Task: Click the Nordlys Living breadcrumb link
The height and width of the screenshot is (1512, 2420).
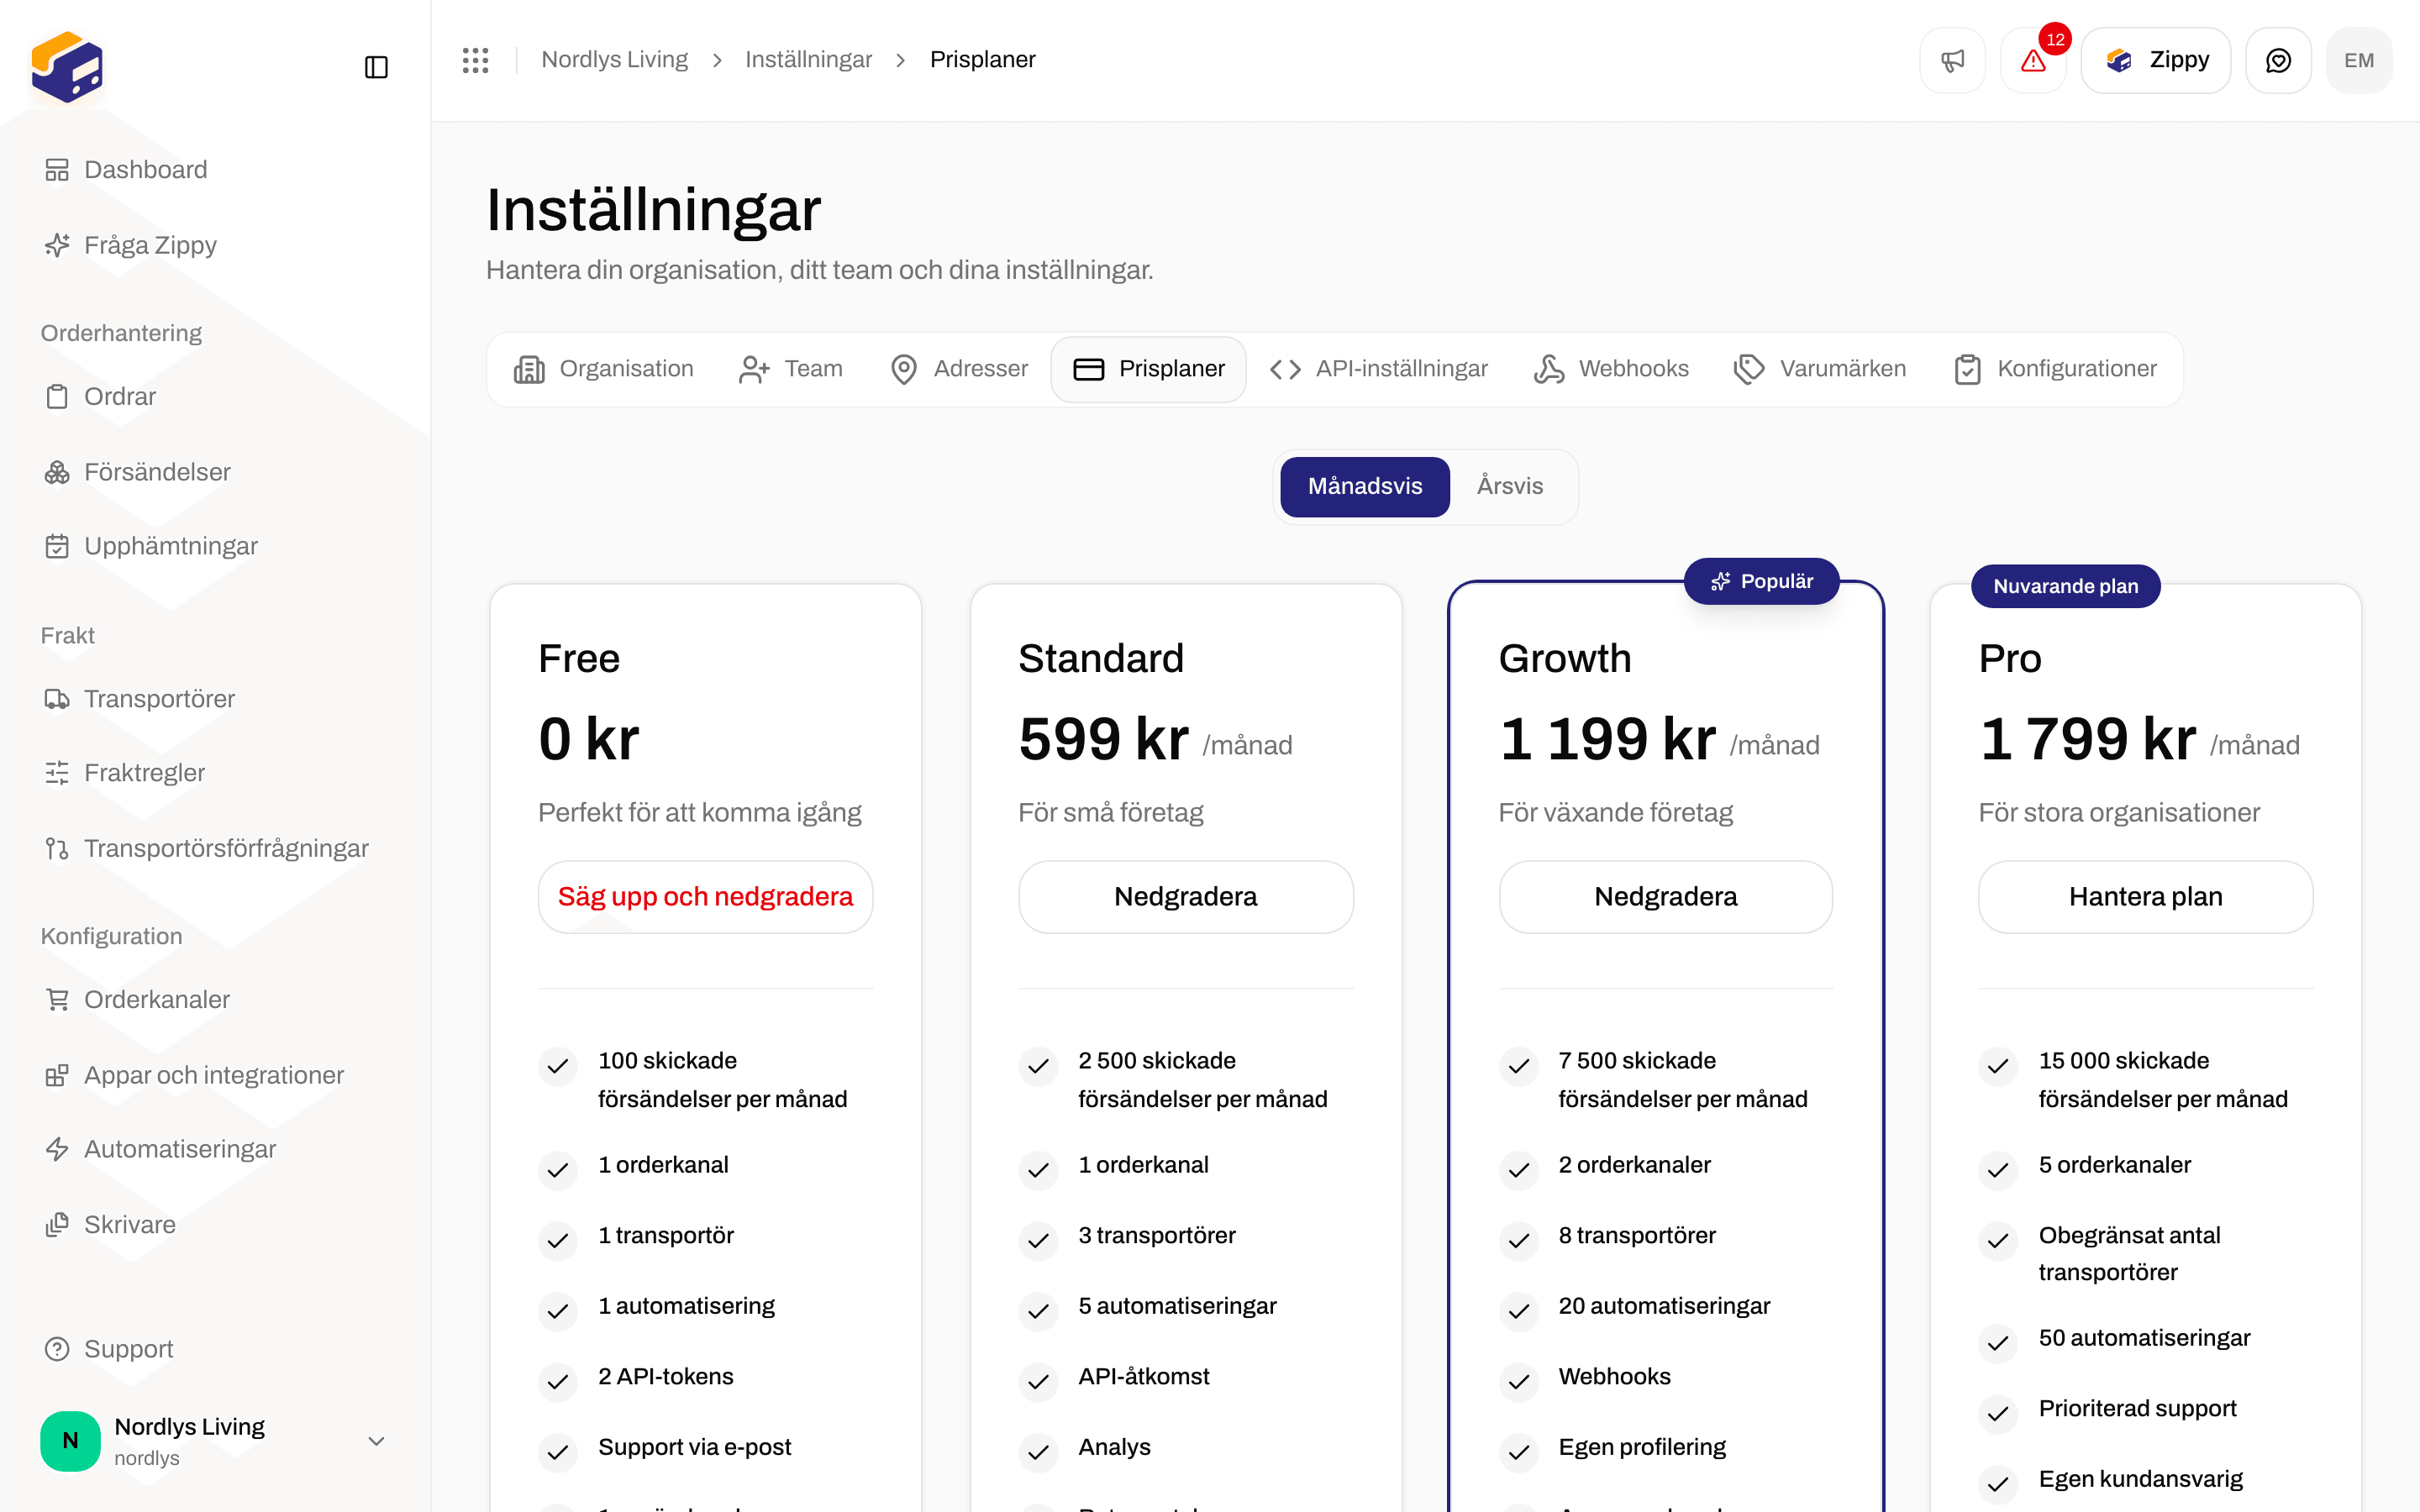Action: point(614,60)
